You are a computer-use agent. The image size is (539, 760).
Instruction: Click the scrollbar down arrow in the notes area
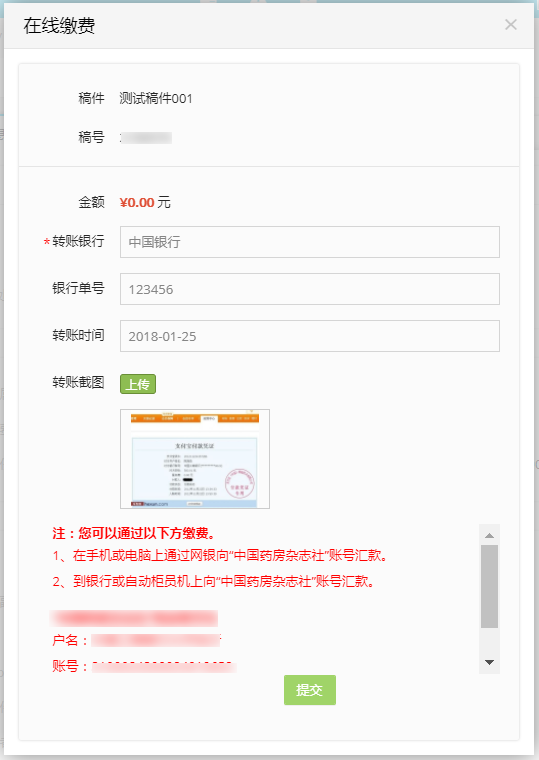(x=489, y=662)
